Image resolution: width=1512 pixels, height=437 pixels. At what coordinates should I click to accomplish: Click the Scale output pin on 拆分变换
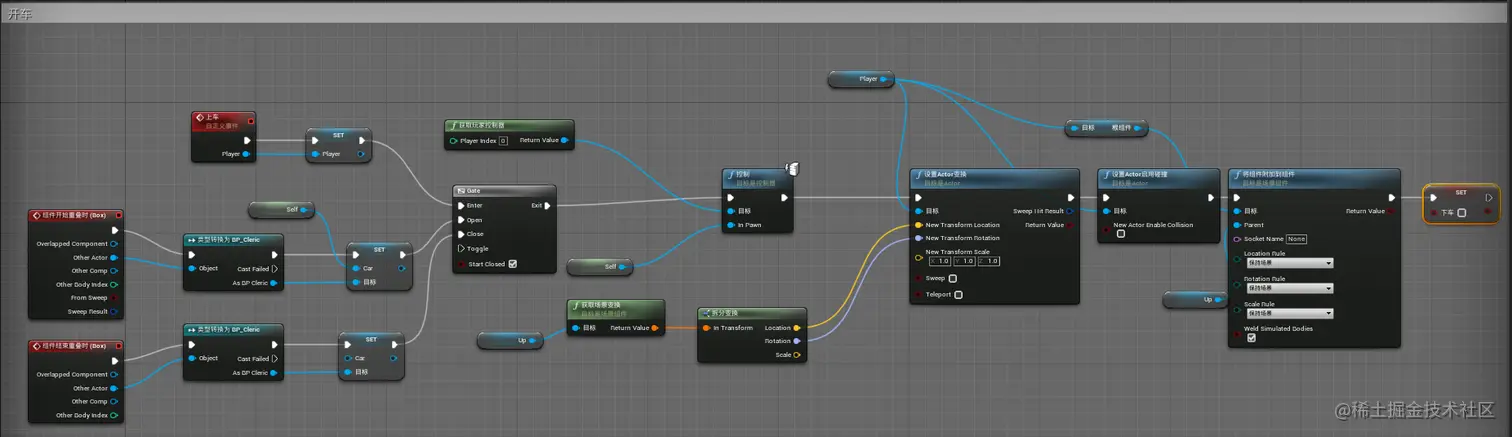[797, 354]
